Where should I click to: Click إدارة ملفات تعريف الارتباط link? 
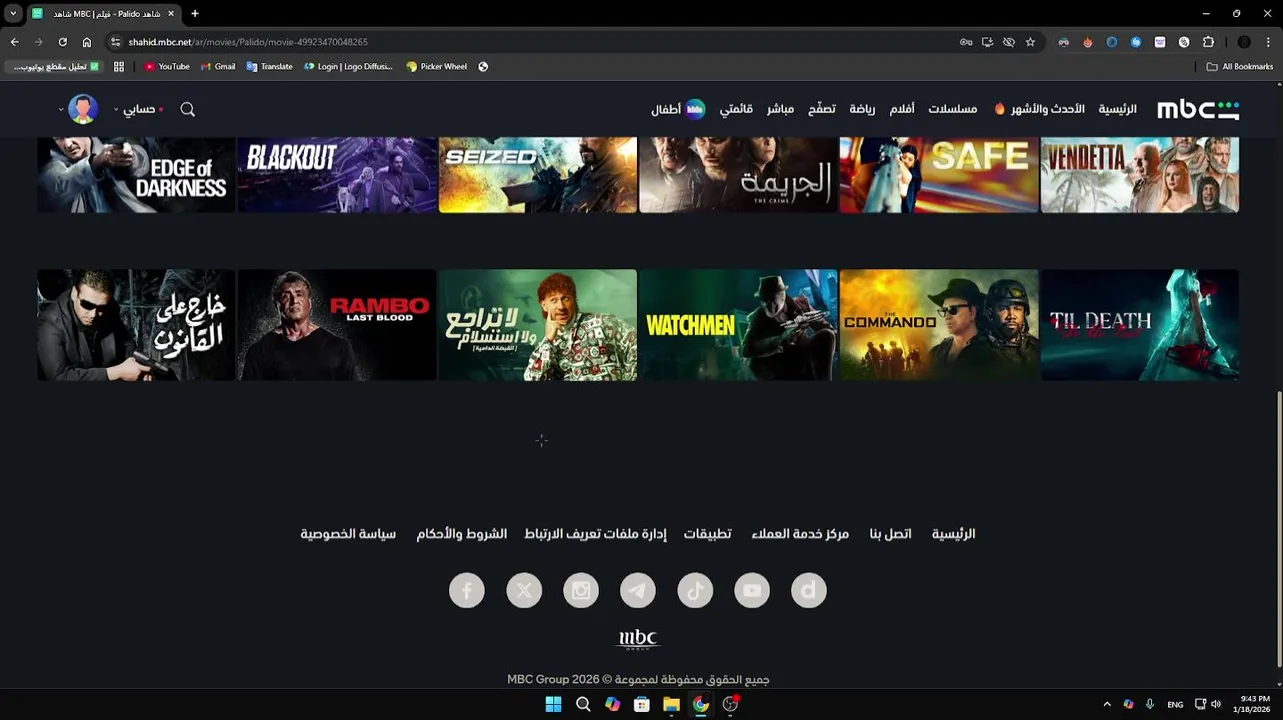[595, 534]
